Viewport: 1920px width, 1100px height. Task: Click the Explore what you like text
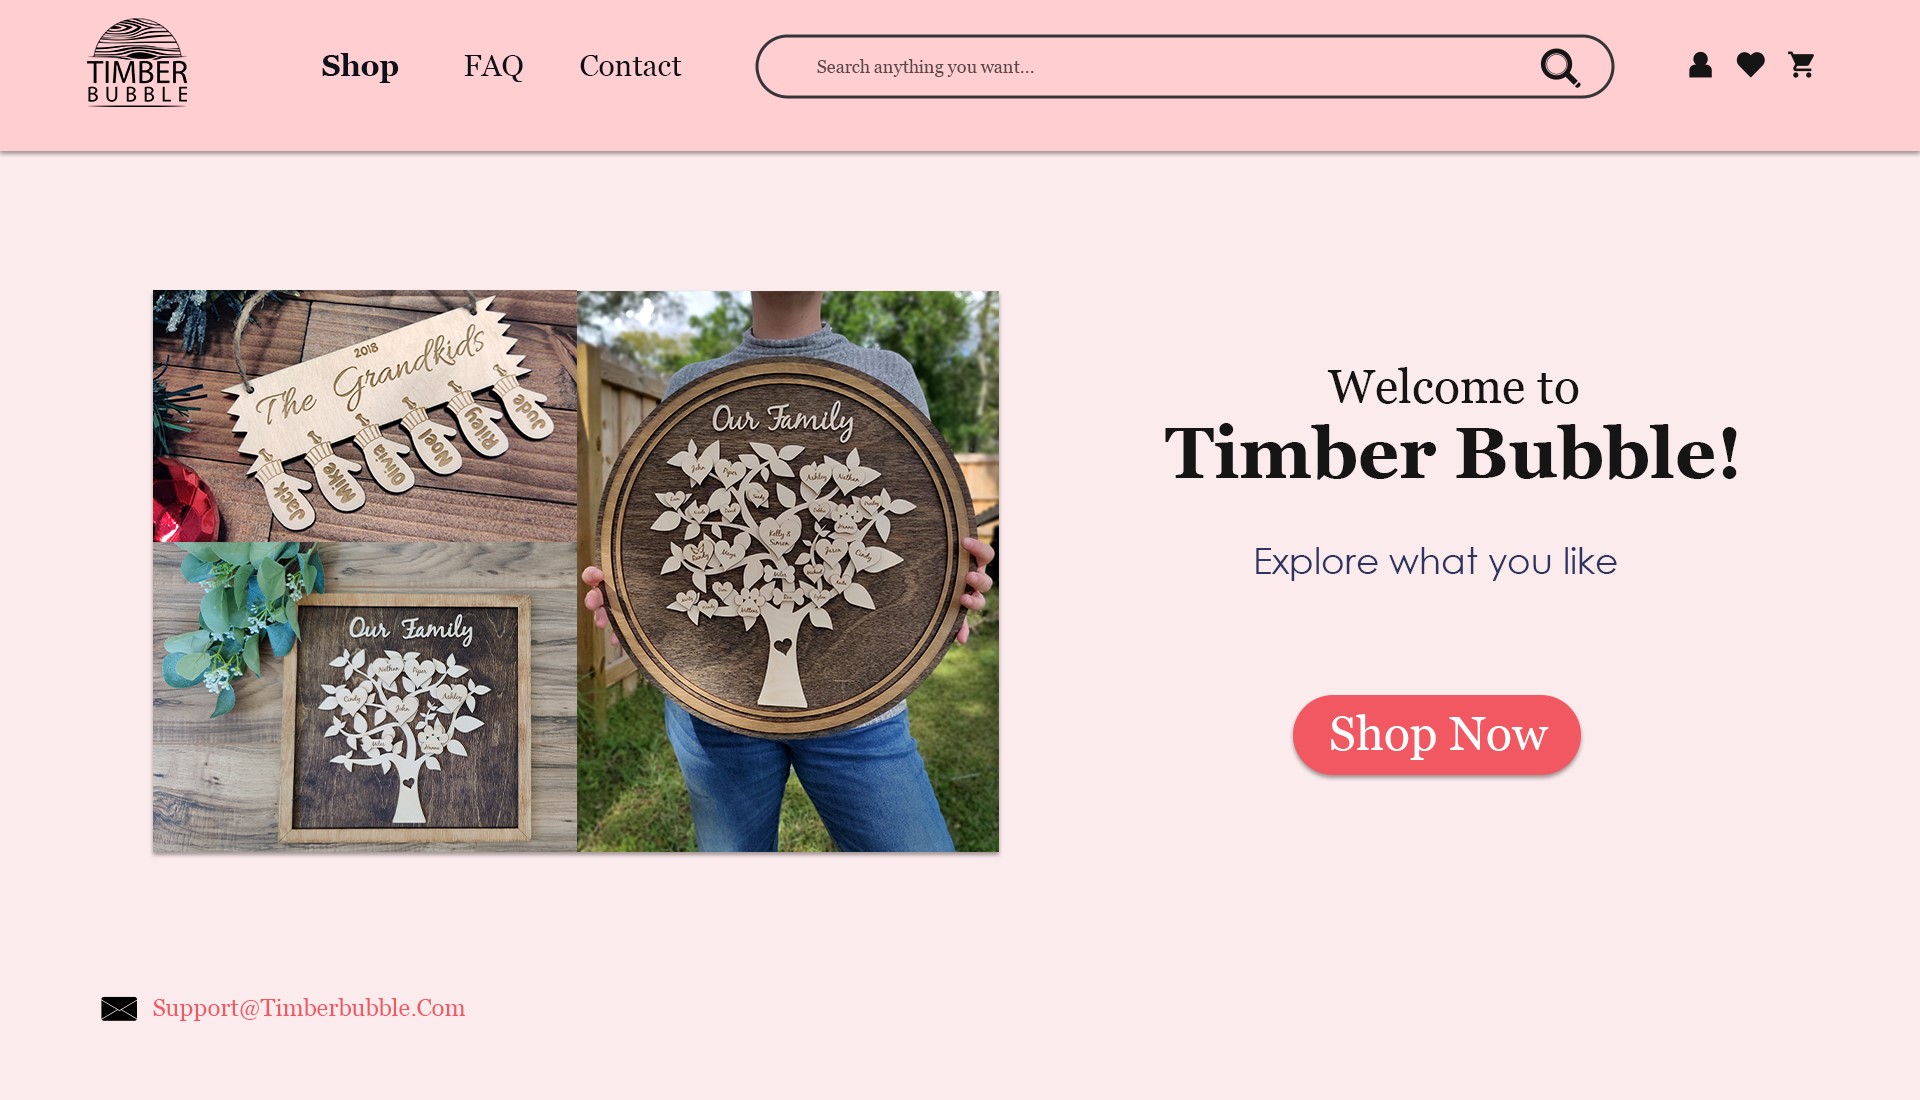[x=1435, y=562]
